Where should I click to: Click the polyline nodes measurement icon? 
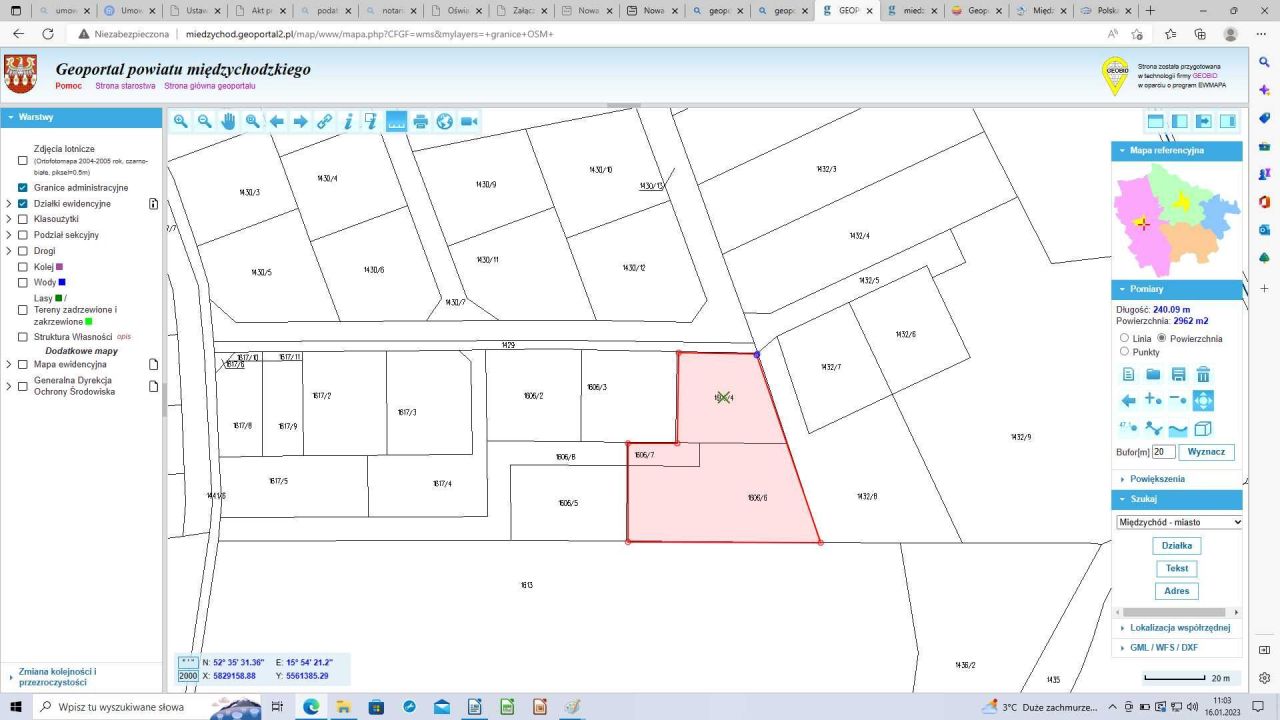[x=1153, y=428]
